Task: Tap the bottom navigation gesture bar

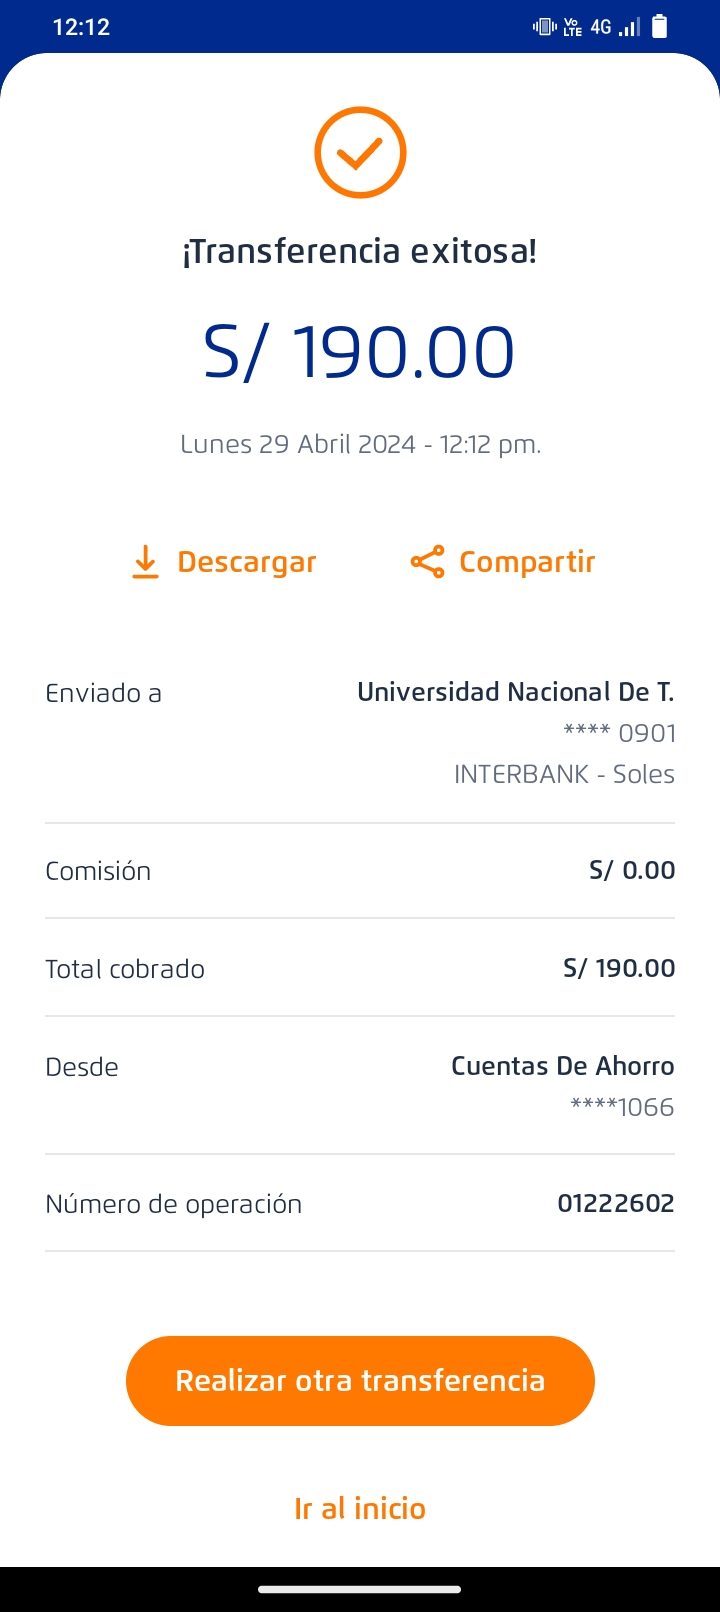Action: pyautogui.click(x=360, y=1589)
